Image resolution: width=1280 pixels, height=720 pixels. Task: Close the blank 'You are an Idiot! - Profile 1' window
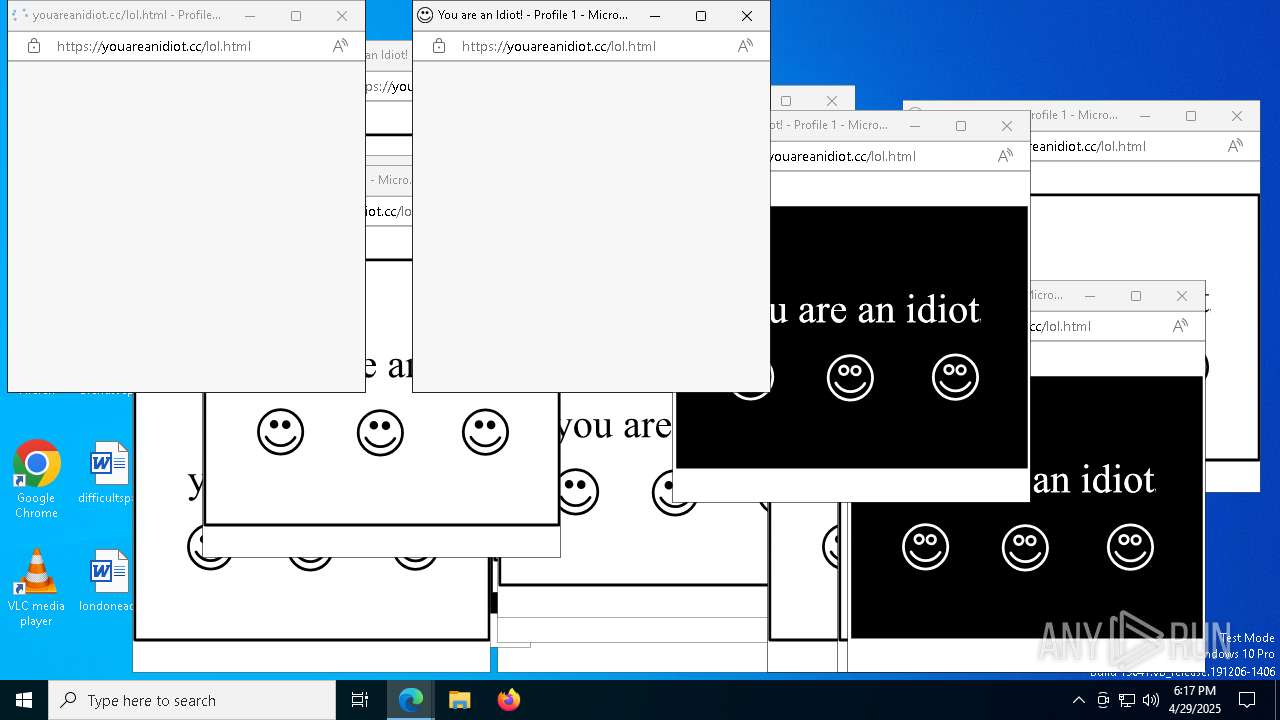click(x=747, y=16)
